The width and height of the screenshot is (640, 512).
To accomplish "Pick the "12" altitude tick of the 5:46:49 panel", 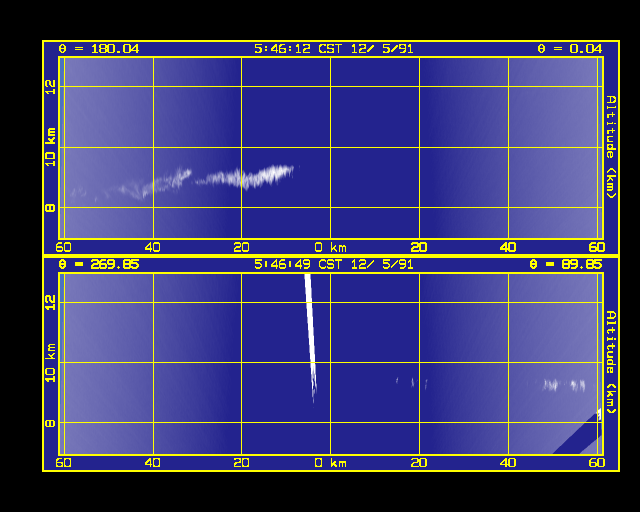I will 50,303.
